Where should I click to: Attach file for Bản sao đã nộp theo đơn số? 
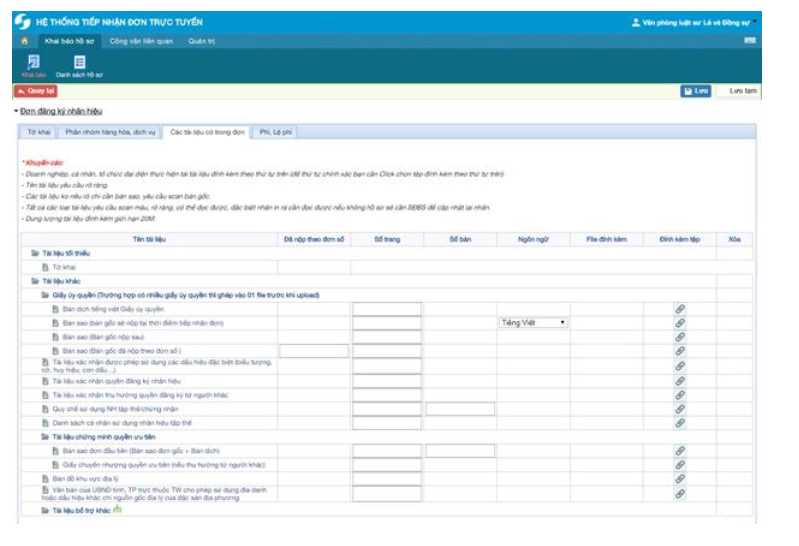(680, 351)
